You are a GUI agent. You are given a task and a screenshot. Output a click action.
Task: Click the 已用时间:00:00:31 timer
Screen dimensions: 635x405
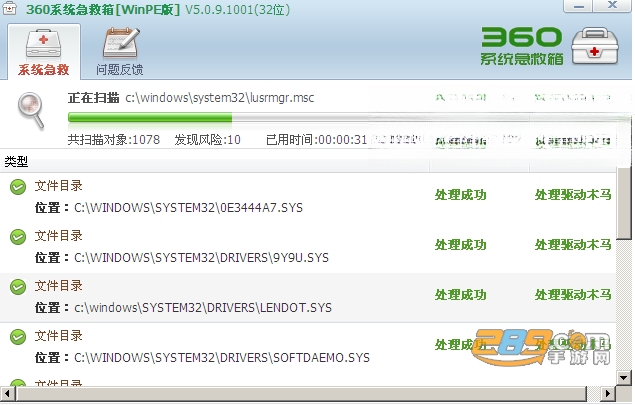(316, 140)
